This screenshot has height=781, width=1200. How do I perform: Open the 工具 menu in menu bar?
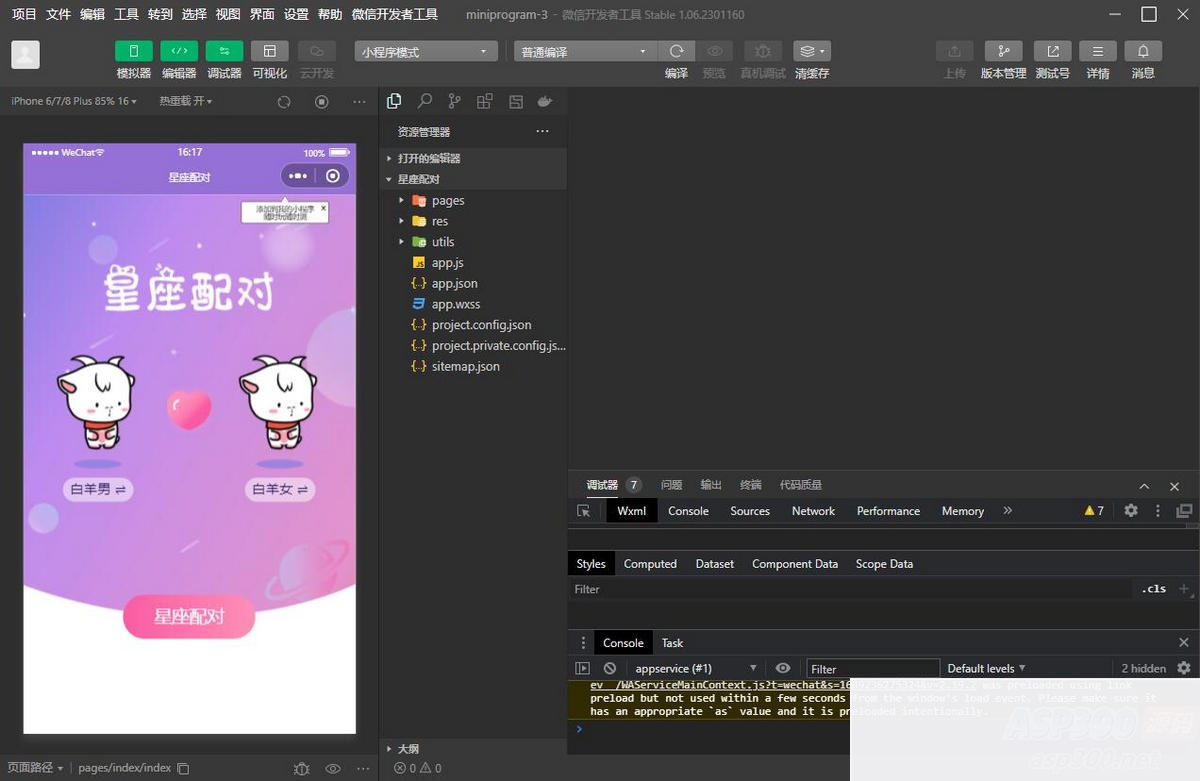click(x=125, y=14)
